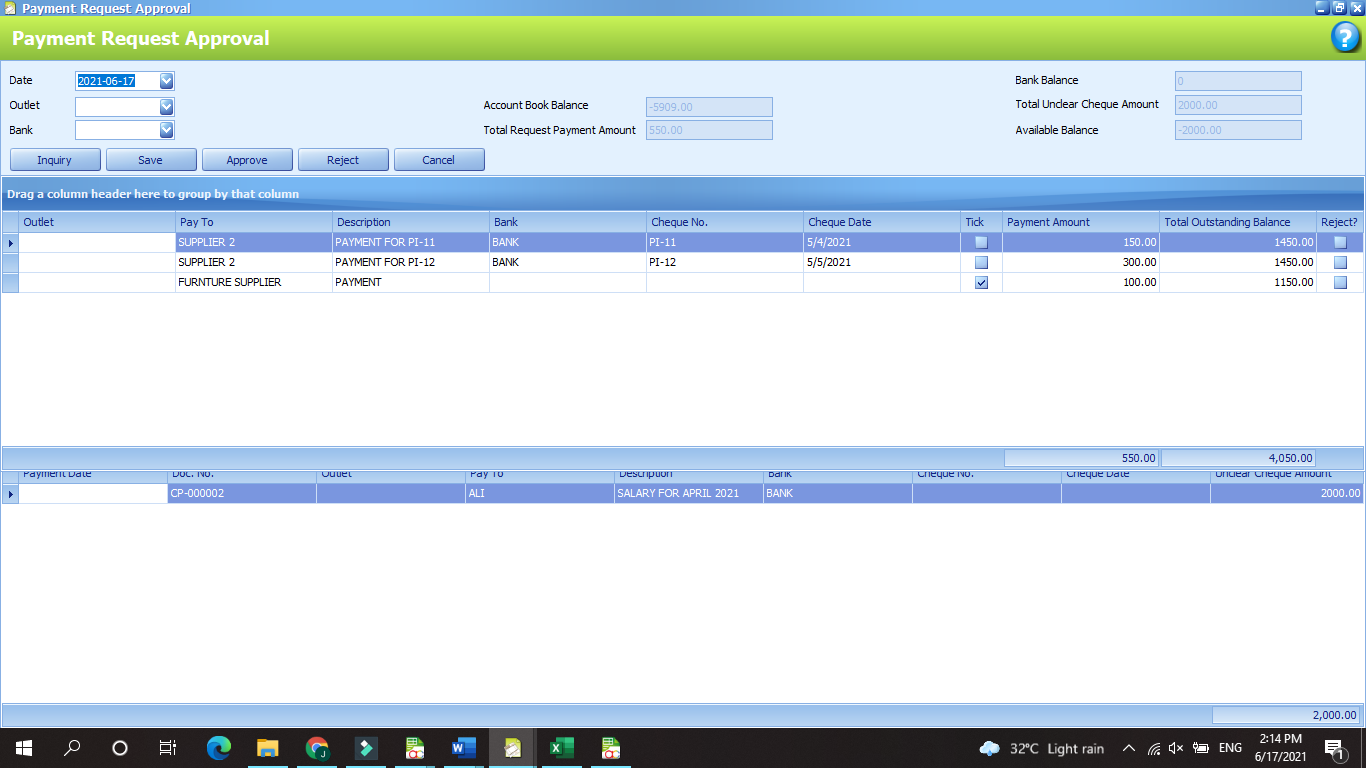Click the muted speaker volume icon
The width and height of the screenshot is (1366, 768).
(1176, 748)
